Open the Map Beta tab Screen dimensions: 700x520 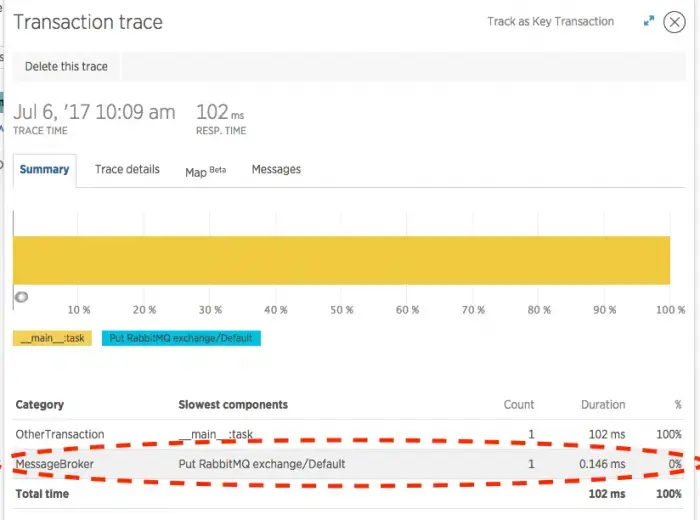[x=205, y=171]
